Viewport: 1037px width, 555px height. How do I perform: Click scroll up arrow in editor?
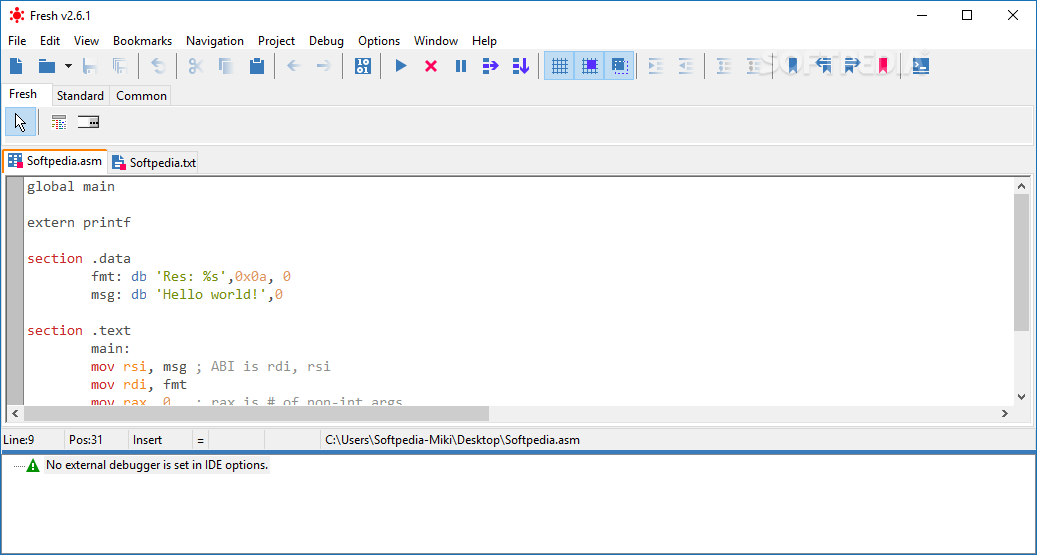1021,187
